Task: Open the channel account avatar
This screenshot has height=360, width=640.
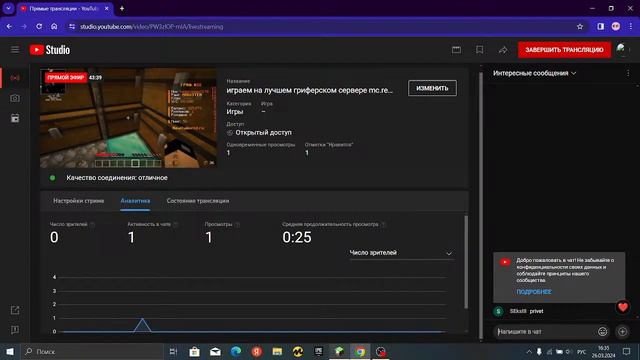Action: pos(622,50)
